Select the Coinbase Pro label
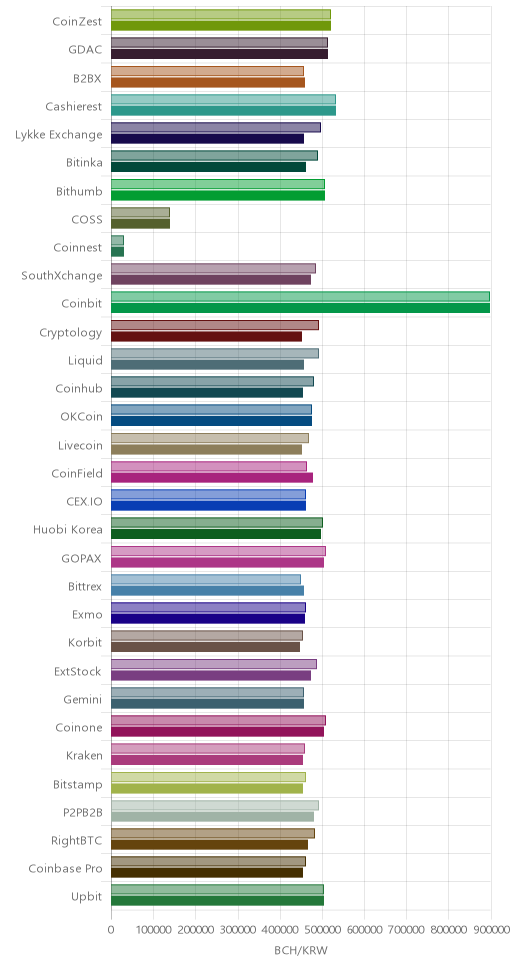 [65, 868]
